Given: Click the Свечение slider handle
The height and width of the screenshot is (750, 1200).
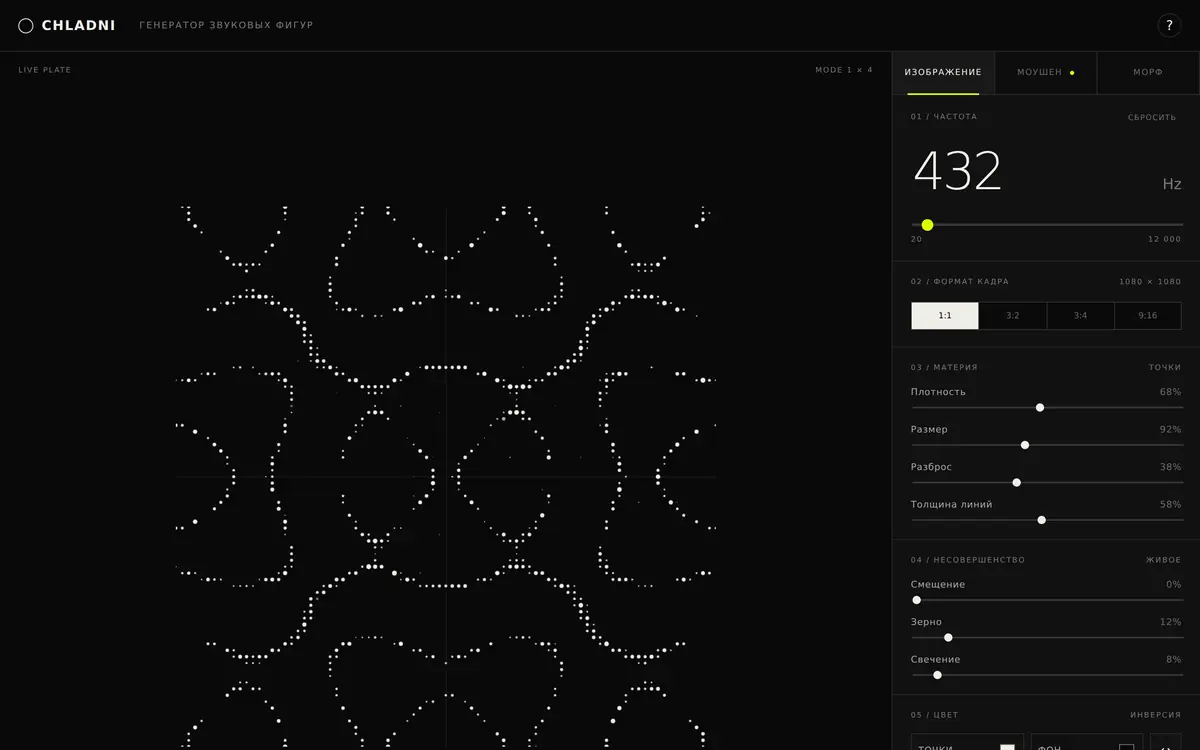Looking at the screenshot, I should [937, 675].
